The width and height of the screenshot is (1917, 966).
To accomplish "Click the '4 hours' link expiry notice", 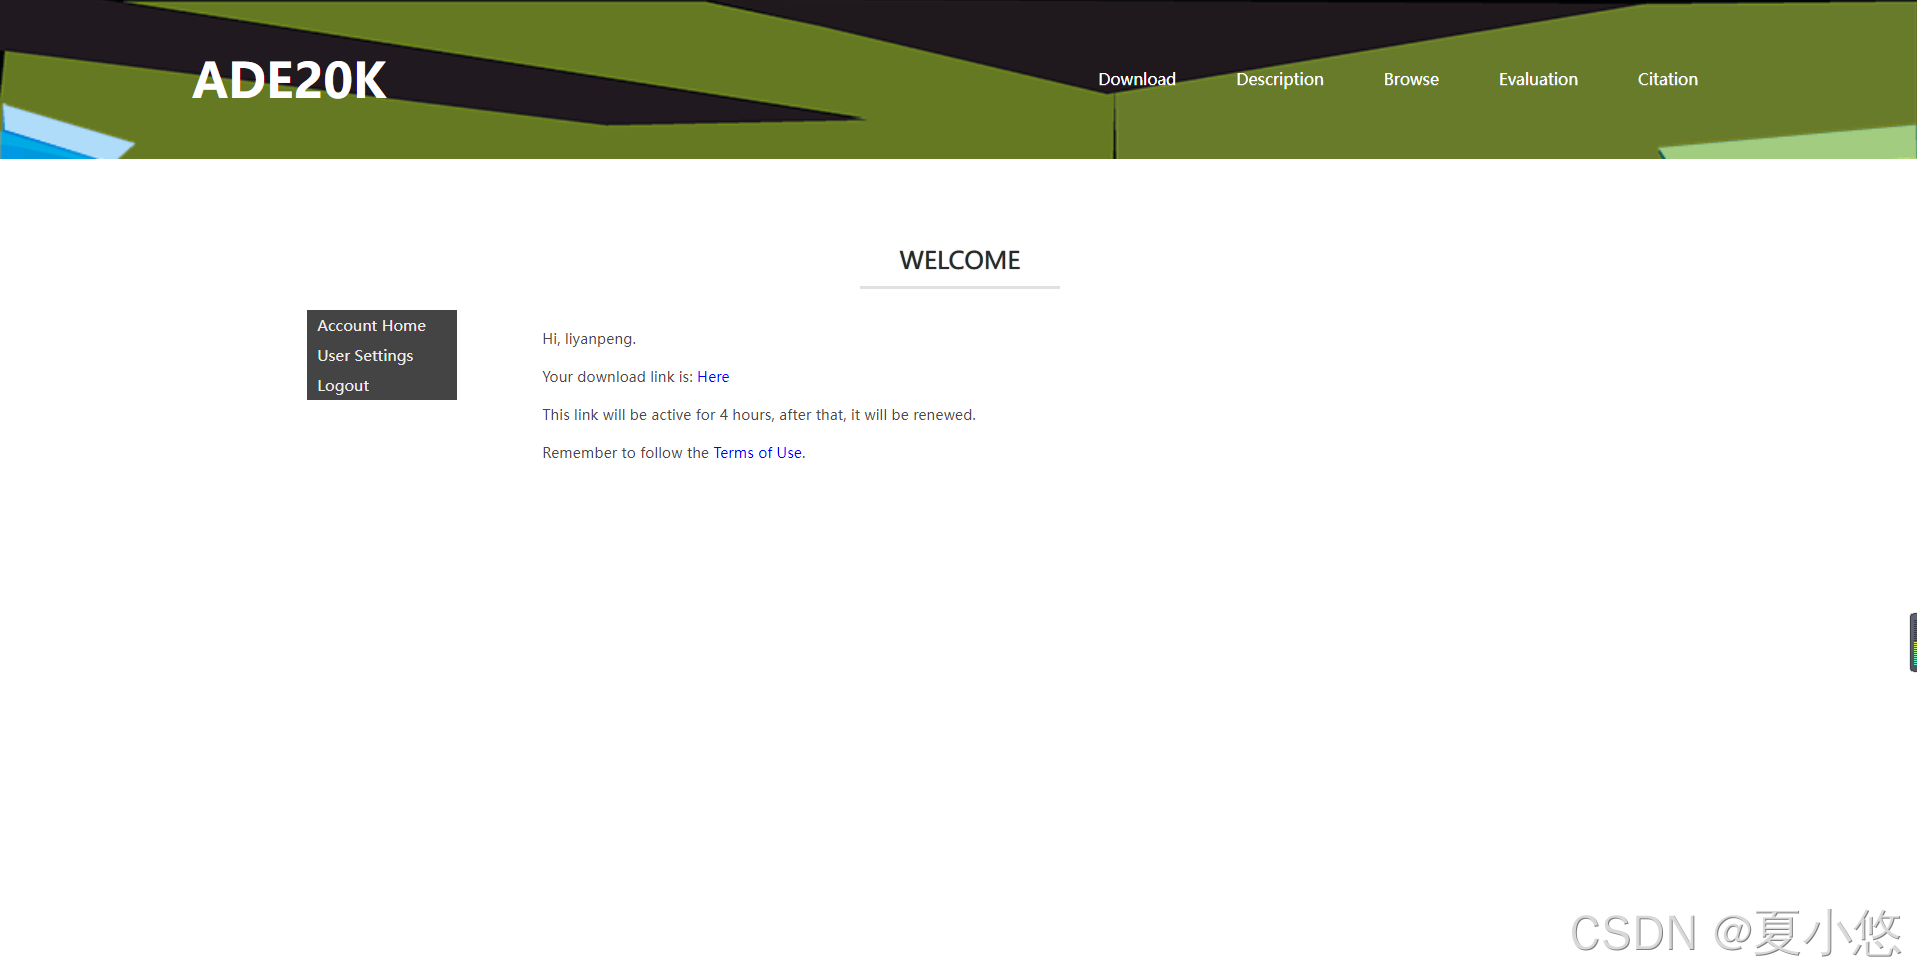I will point(758,415).
